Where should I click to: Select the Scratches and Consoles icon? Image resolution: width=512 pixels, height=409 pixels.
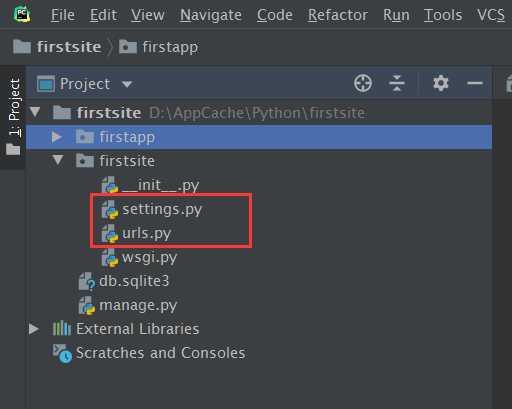[x=62, y=353]
